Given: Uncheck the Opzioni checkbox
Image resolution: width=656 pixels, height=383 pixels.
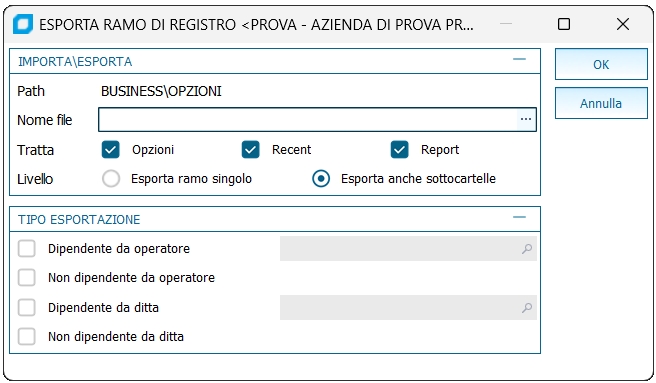Looking at the screenshot, I should click(x=110, y=149).
